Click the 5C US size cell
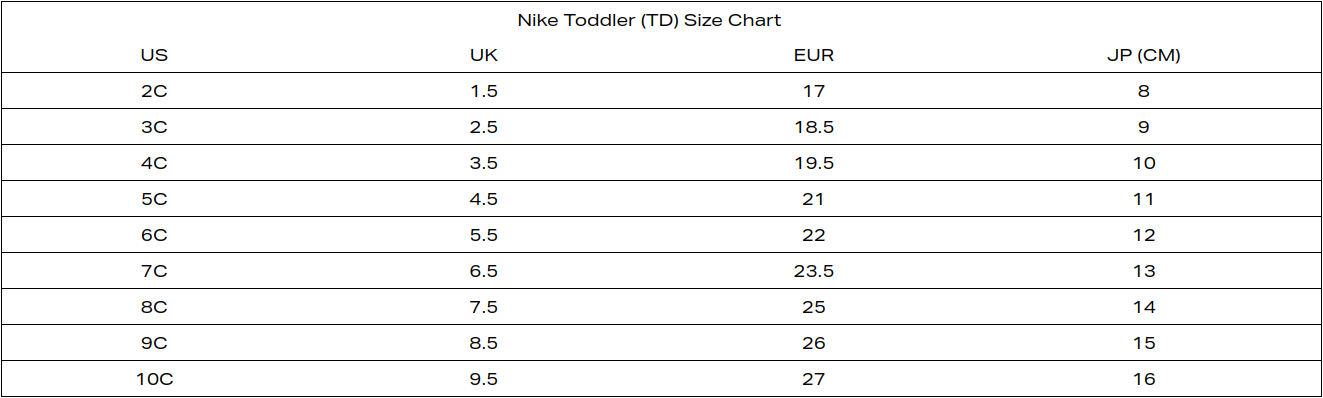Image resolution: width=1323 pixels, height=398 pixels. [x=154, y=199]
